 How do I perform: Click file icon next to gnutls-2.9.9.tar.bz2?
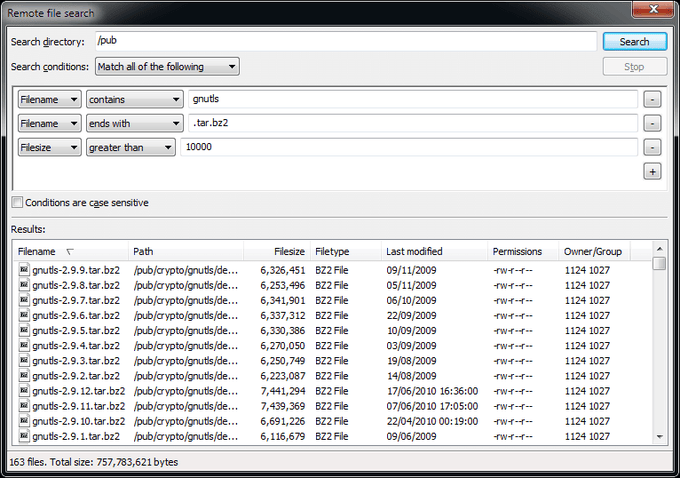[x=24, y=269]
